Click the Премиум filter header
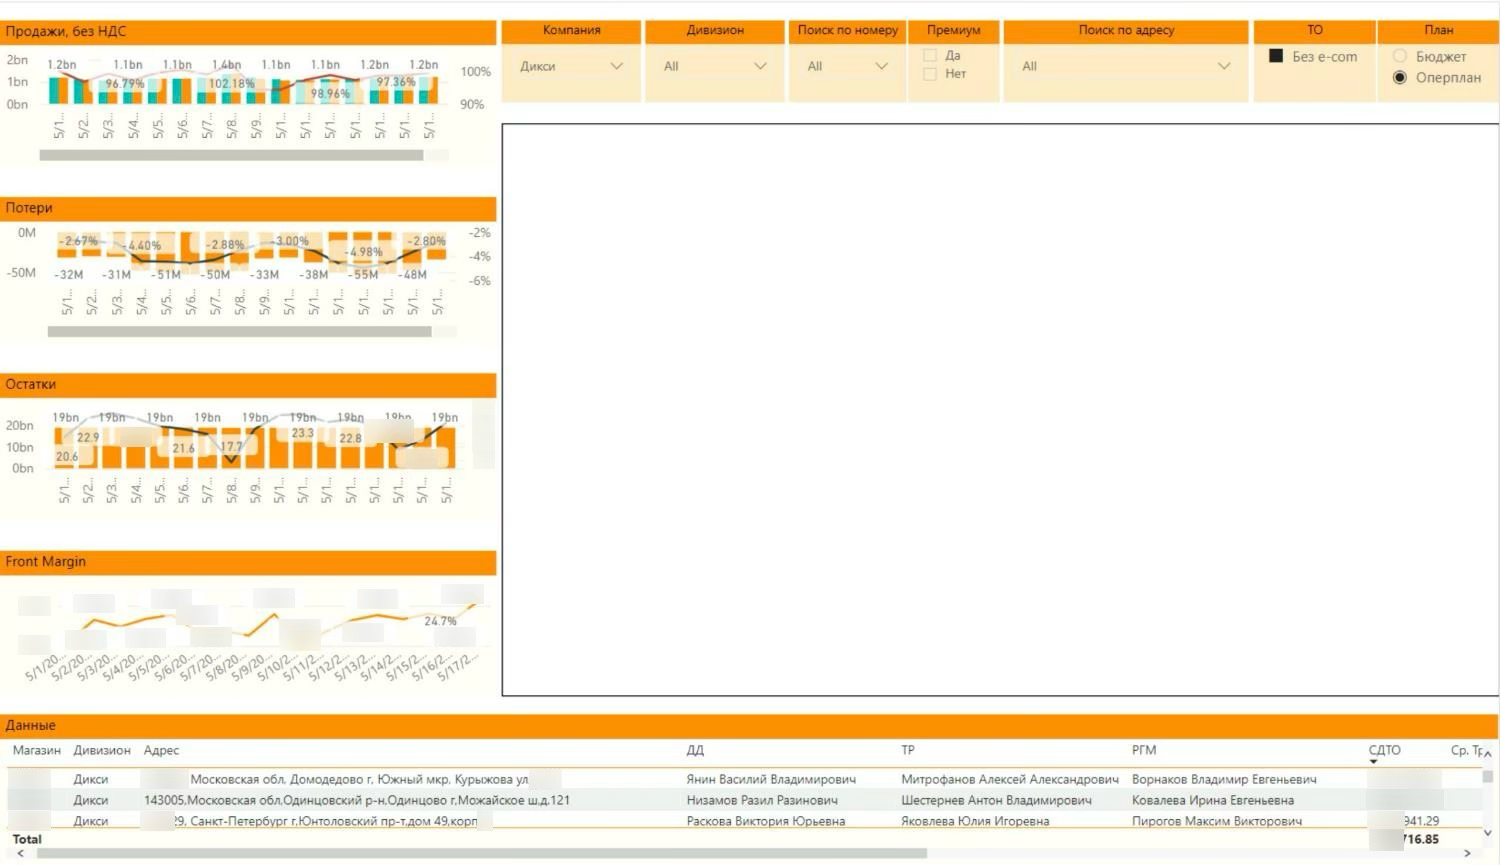1500x865 pixels. tap(953, 30)
